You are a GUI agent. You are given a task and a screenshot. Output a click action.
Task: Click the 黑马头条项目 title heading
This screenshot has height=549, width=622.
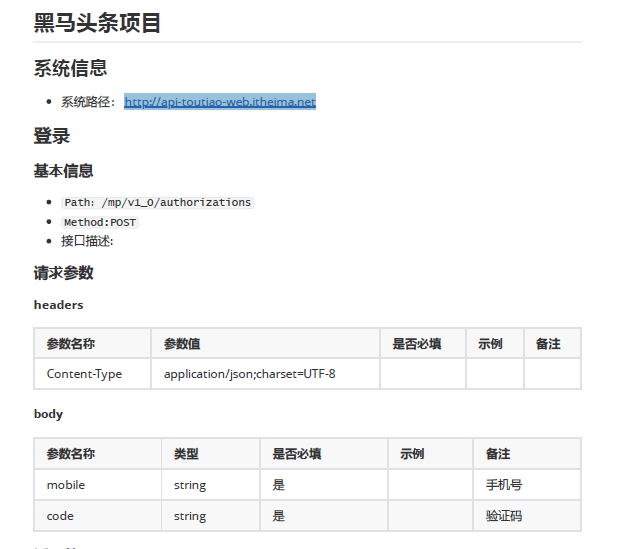[97, 23]
